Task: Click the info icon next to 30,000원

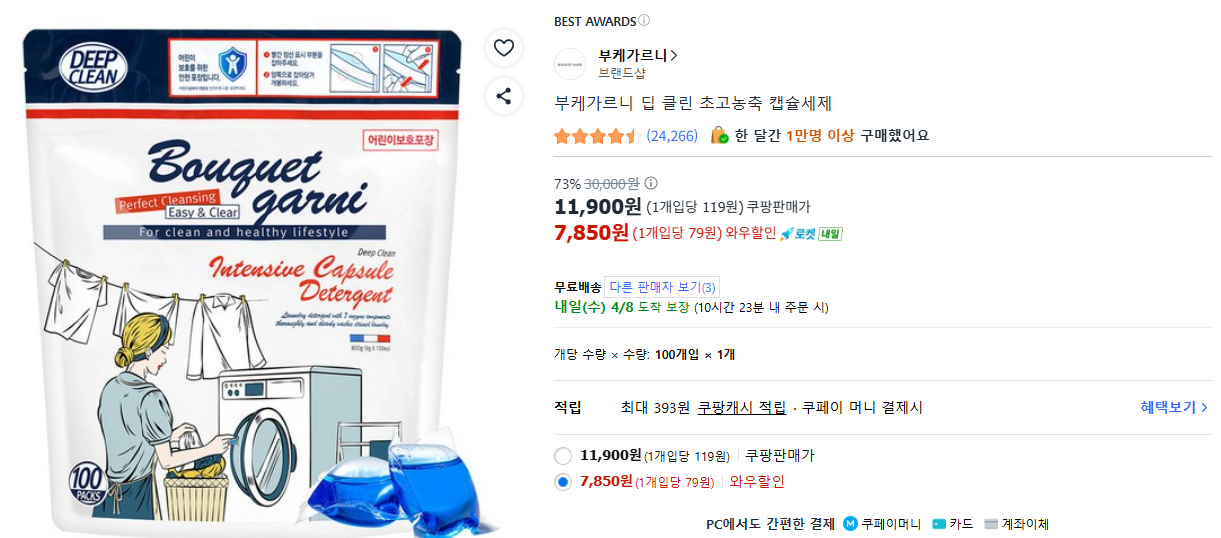Action: (x=651, y=183)
